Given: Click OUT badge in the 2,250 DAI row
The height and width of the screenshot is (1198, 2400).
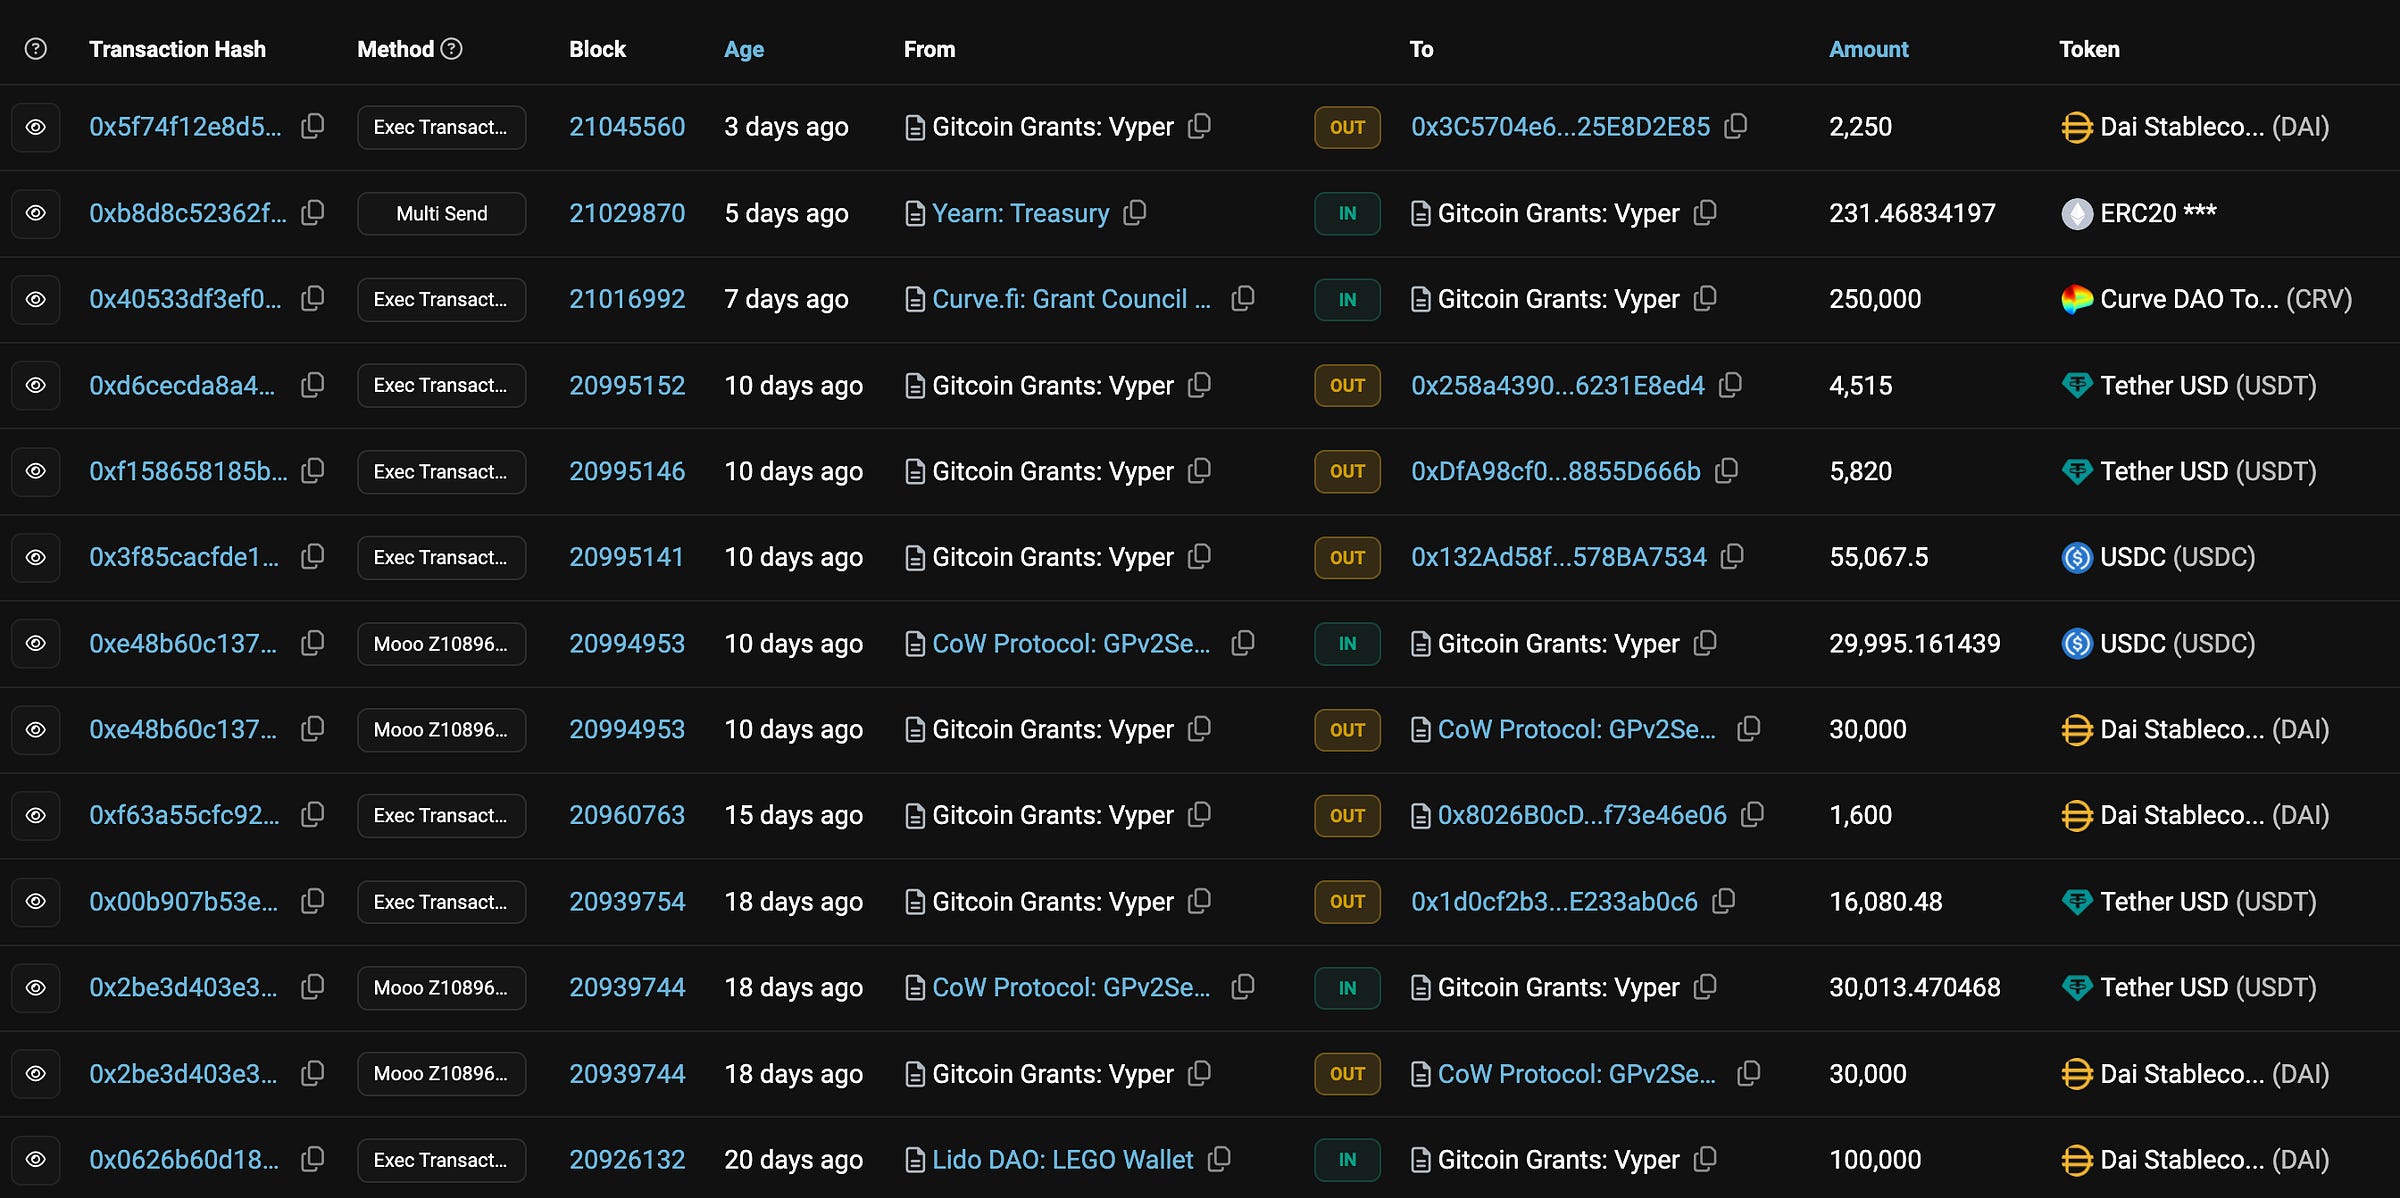Looking at the screenshot, I should pos(1347,127).
